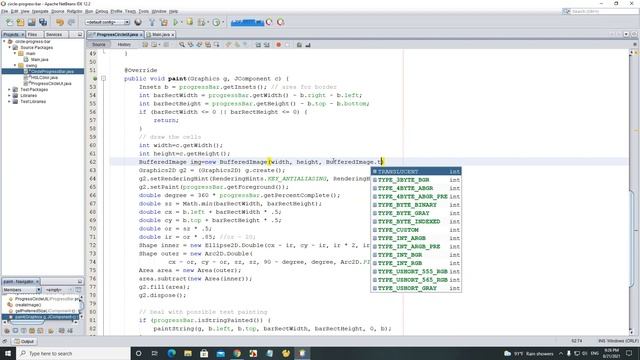Switch to the Services tab

54,35
